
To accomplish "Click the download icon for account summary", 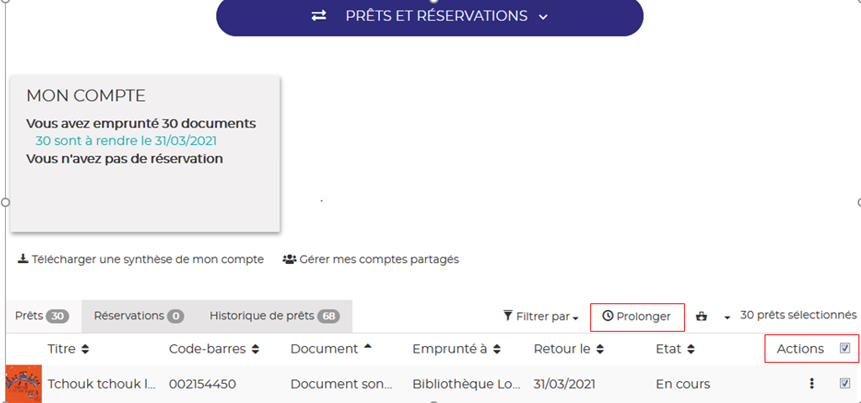I will pyautogui.click(x=23, y=259).
